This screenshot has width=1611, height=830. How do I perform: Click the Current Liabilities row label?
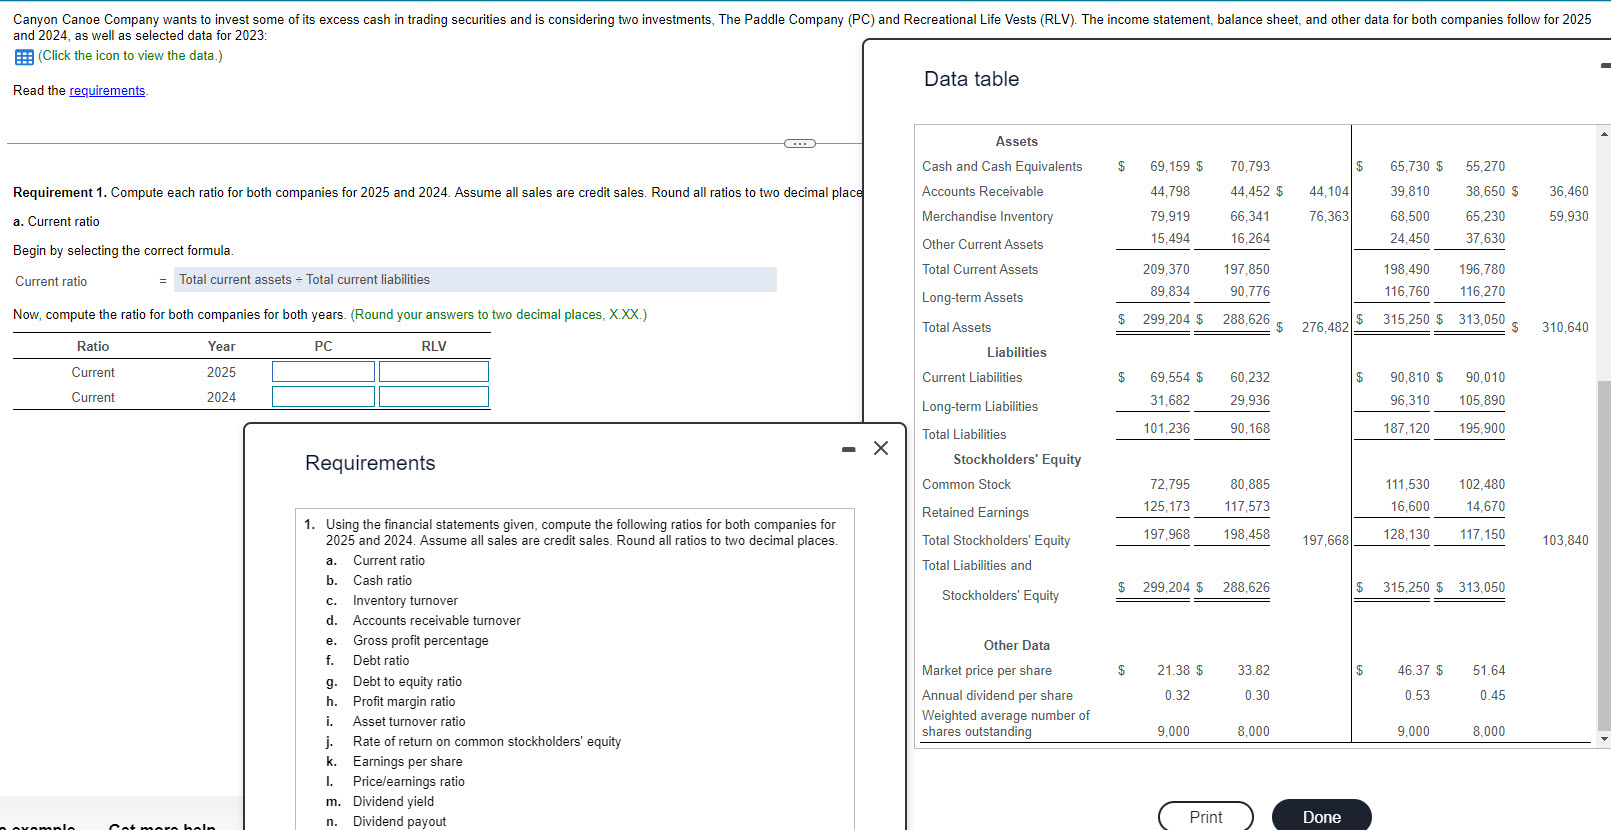972,378
